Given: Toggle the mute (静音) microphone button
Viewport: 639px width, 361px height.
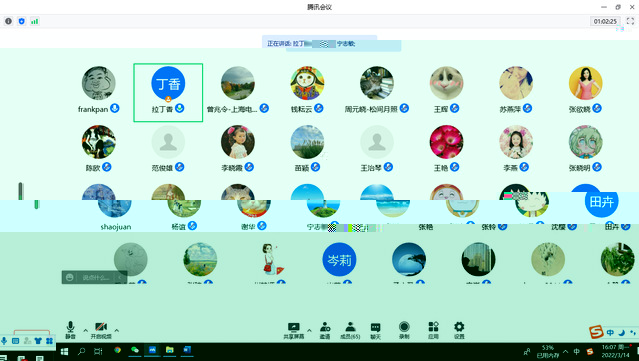Looking at the screenshot, I should 70,330.
